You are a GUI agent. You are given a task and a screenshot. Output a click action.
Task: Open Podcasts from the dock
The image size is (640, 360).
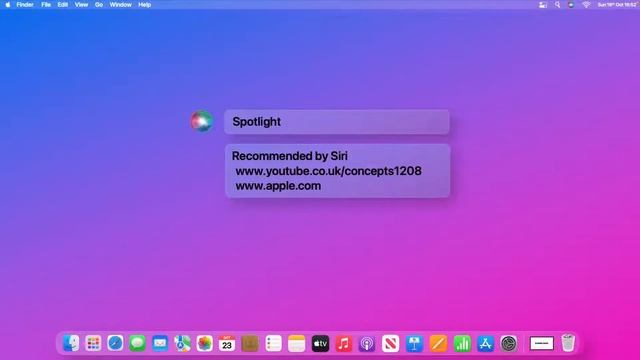click(x=367, y=343)
